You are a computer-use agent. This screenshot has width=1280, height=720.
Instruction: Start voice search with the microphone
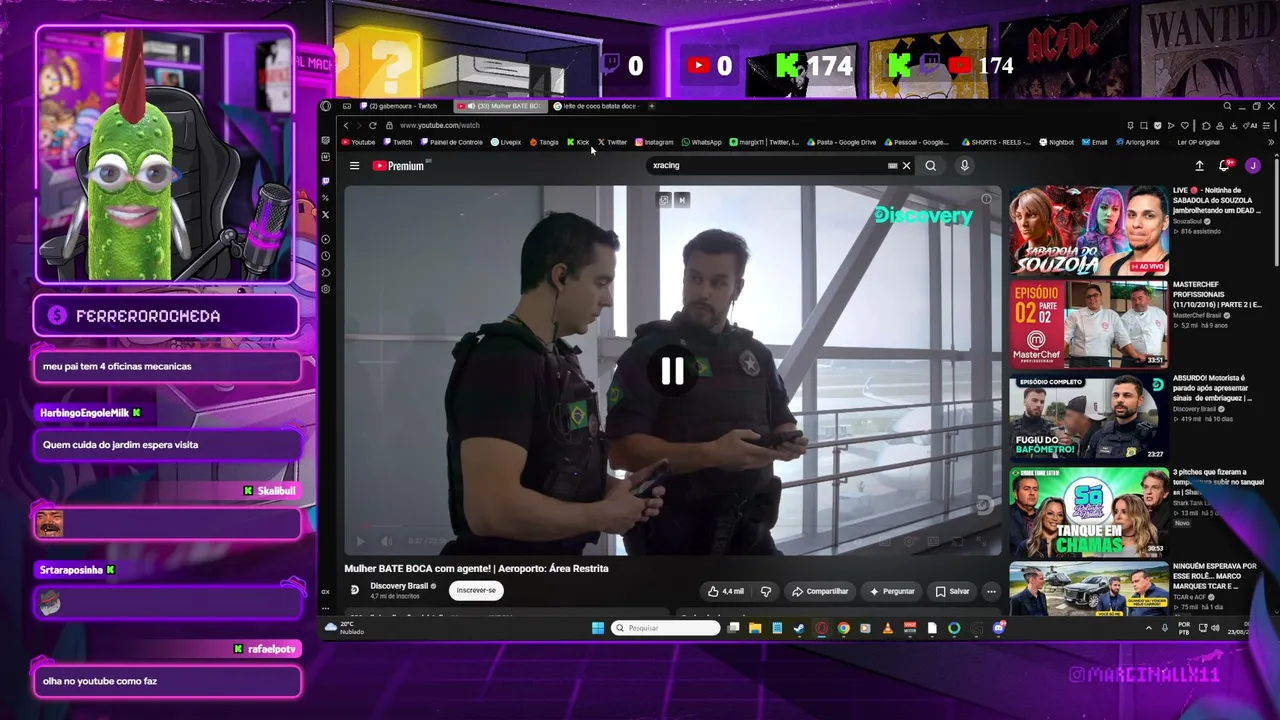coord(964,166)
